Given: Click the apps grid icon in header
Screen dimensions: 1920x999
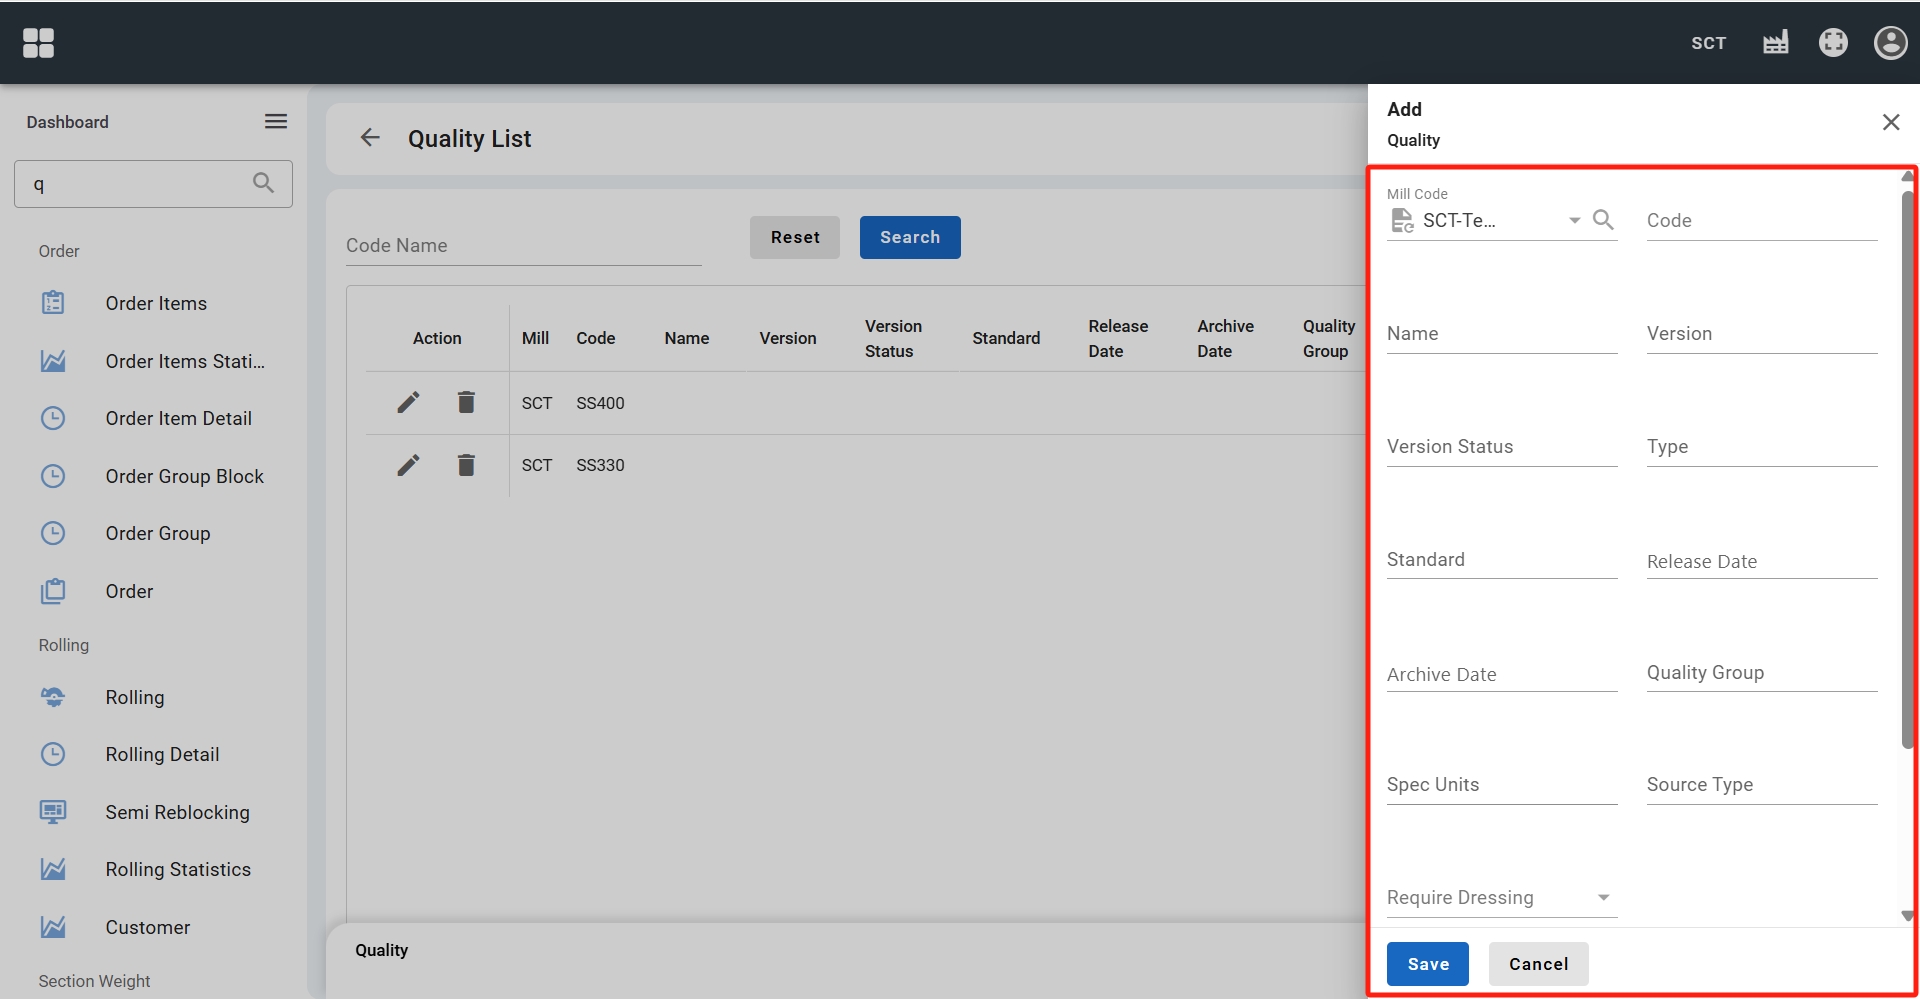Looking at the screenshot, I should point(38,43).
